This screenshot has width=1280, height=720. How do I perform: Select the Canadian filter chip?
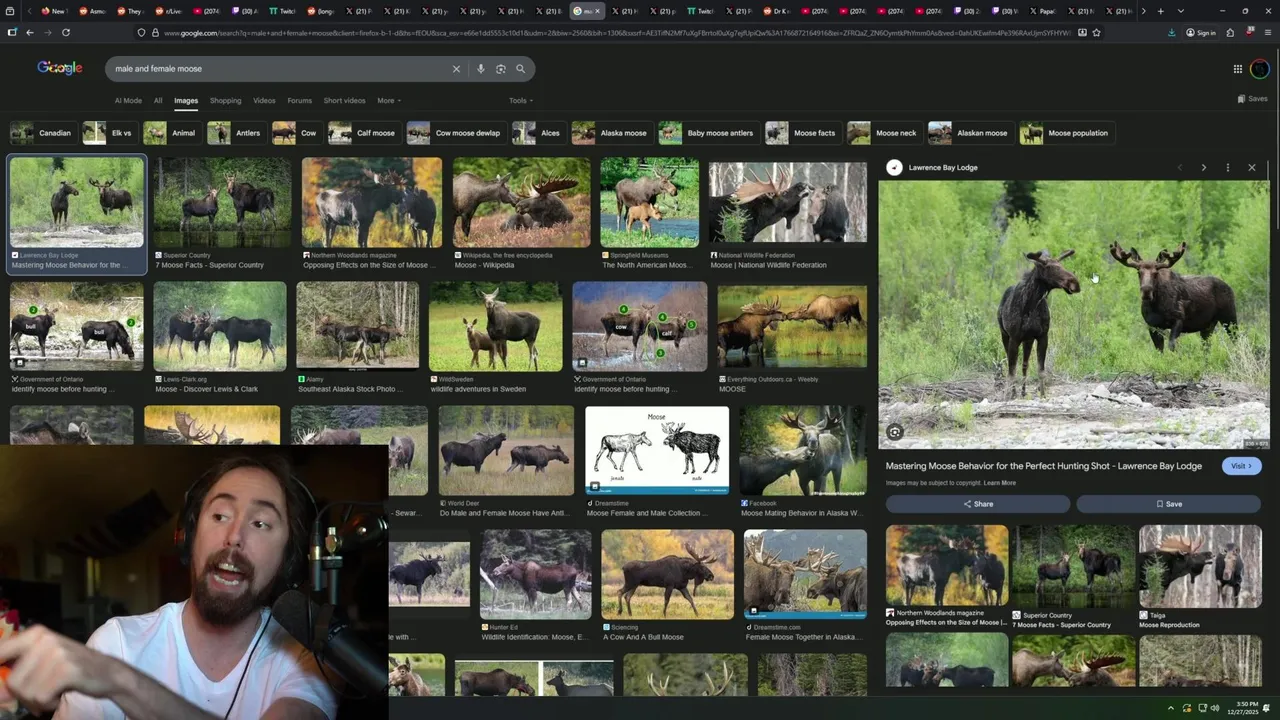pos(42,133)
